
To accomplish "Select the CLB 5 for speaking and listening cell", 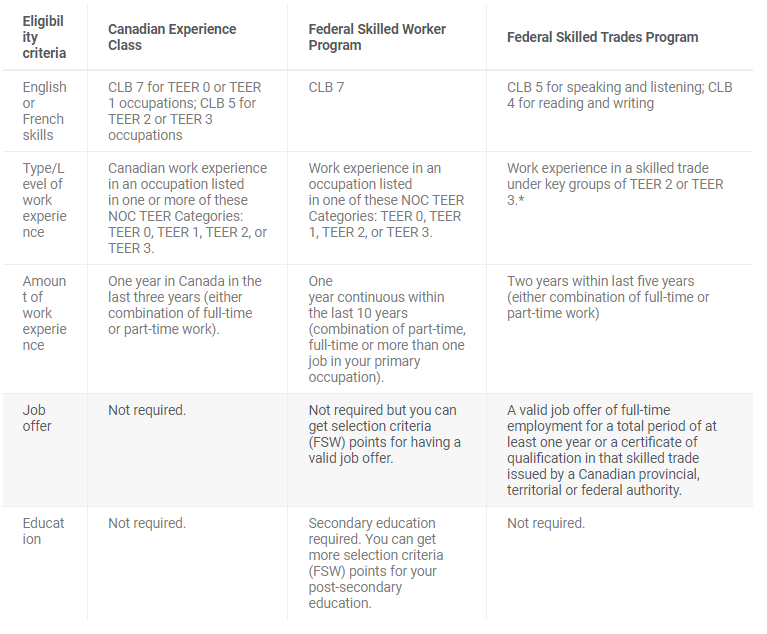I will 619,95.
